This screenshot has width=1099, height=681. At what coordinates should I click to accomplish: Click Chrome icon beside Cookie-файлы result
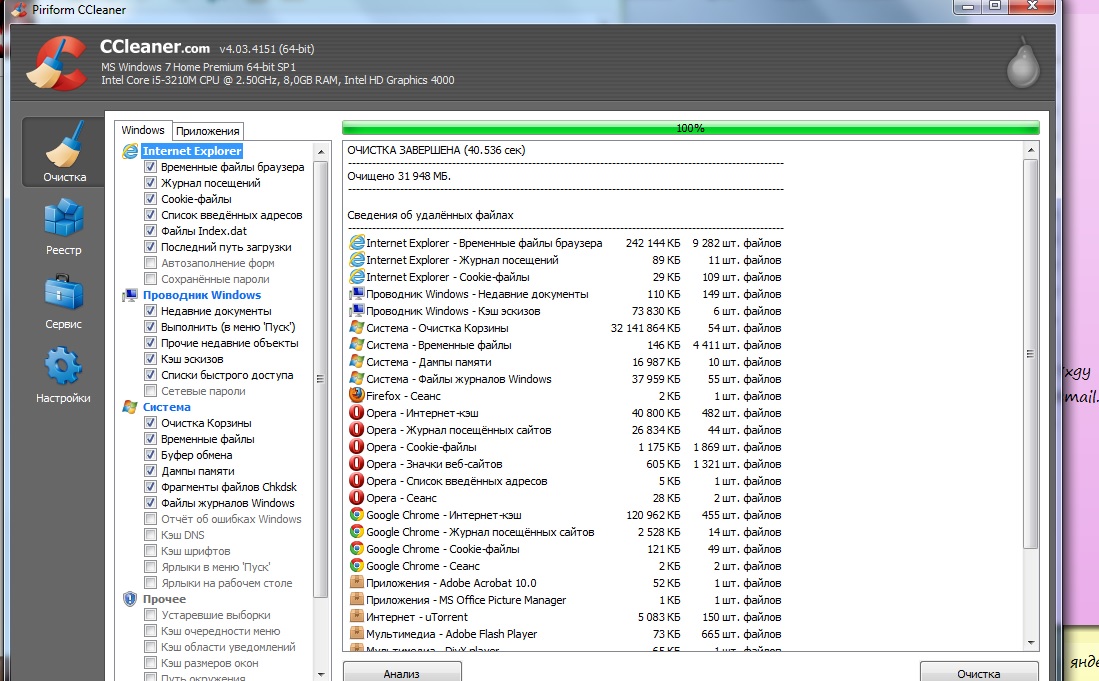click(357, 549)
